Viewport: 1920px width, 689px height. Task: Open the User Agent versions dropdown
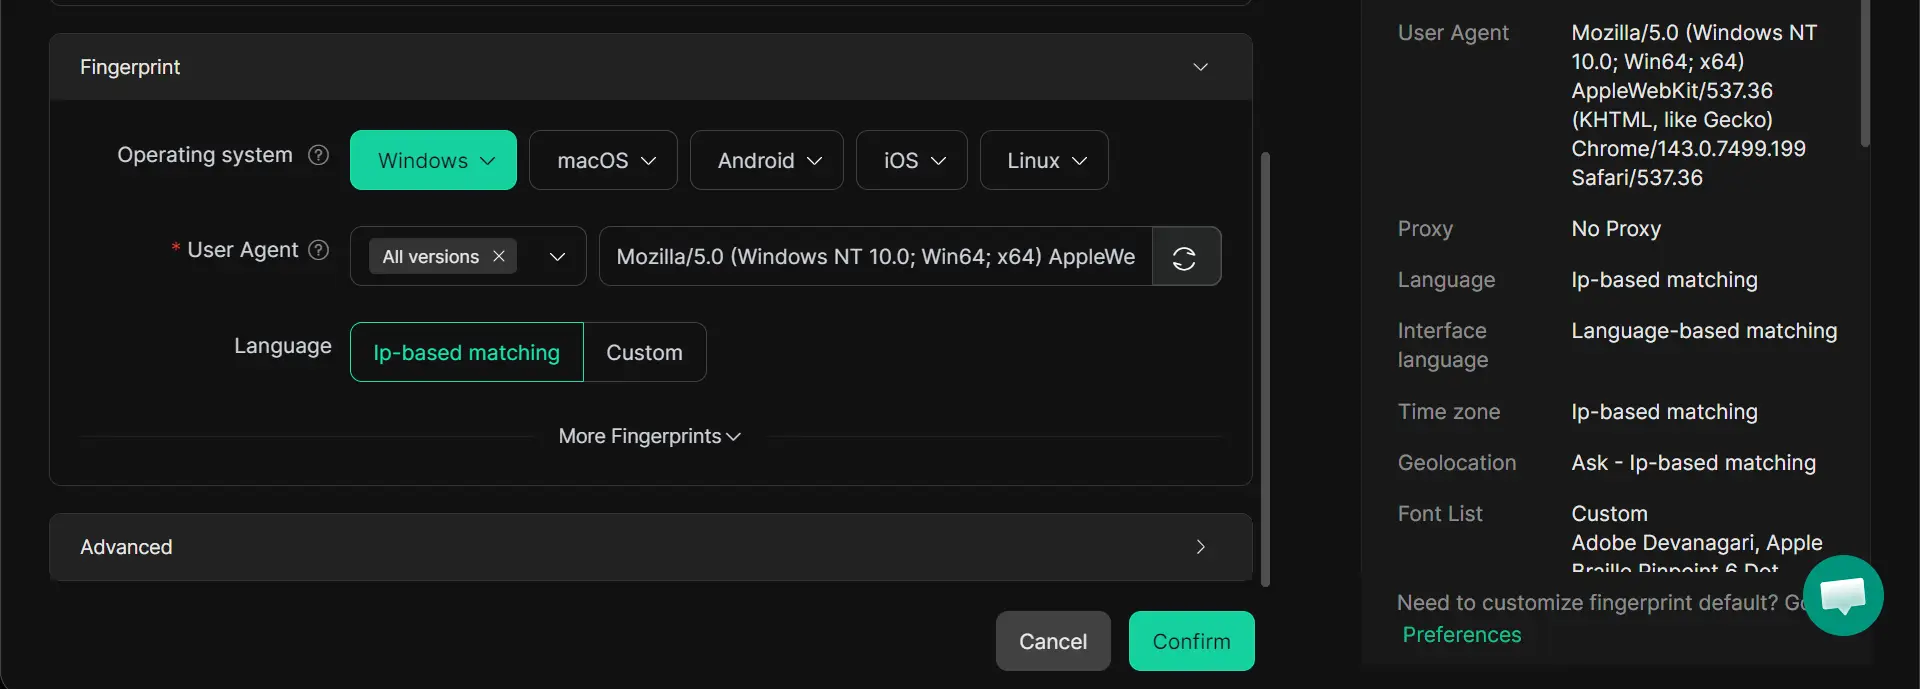pyautogui.click(x=557, y=257)
